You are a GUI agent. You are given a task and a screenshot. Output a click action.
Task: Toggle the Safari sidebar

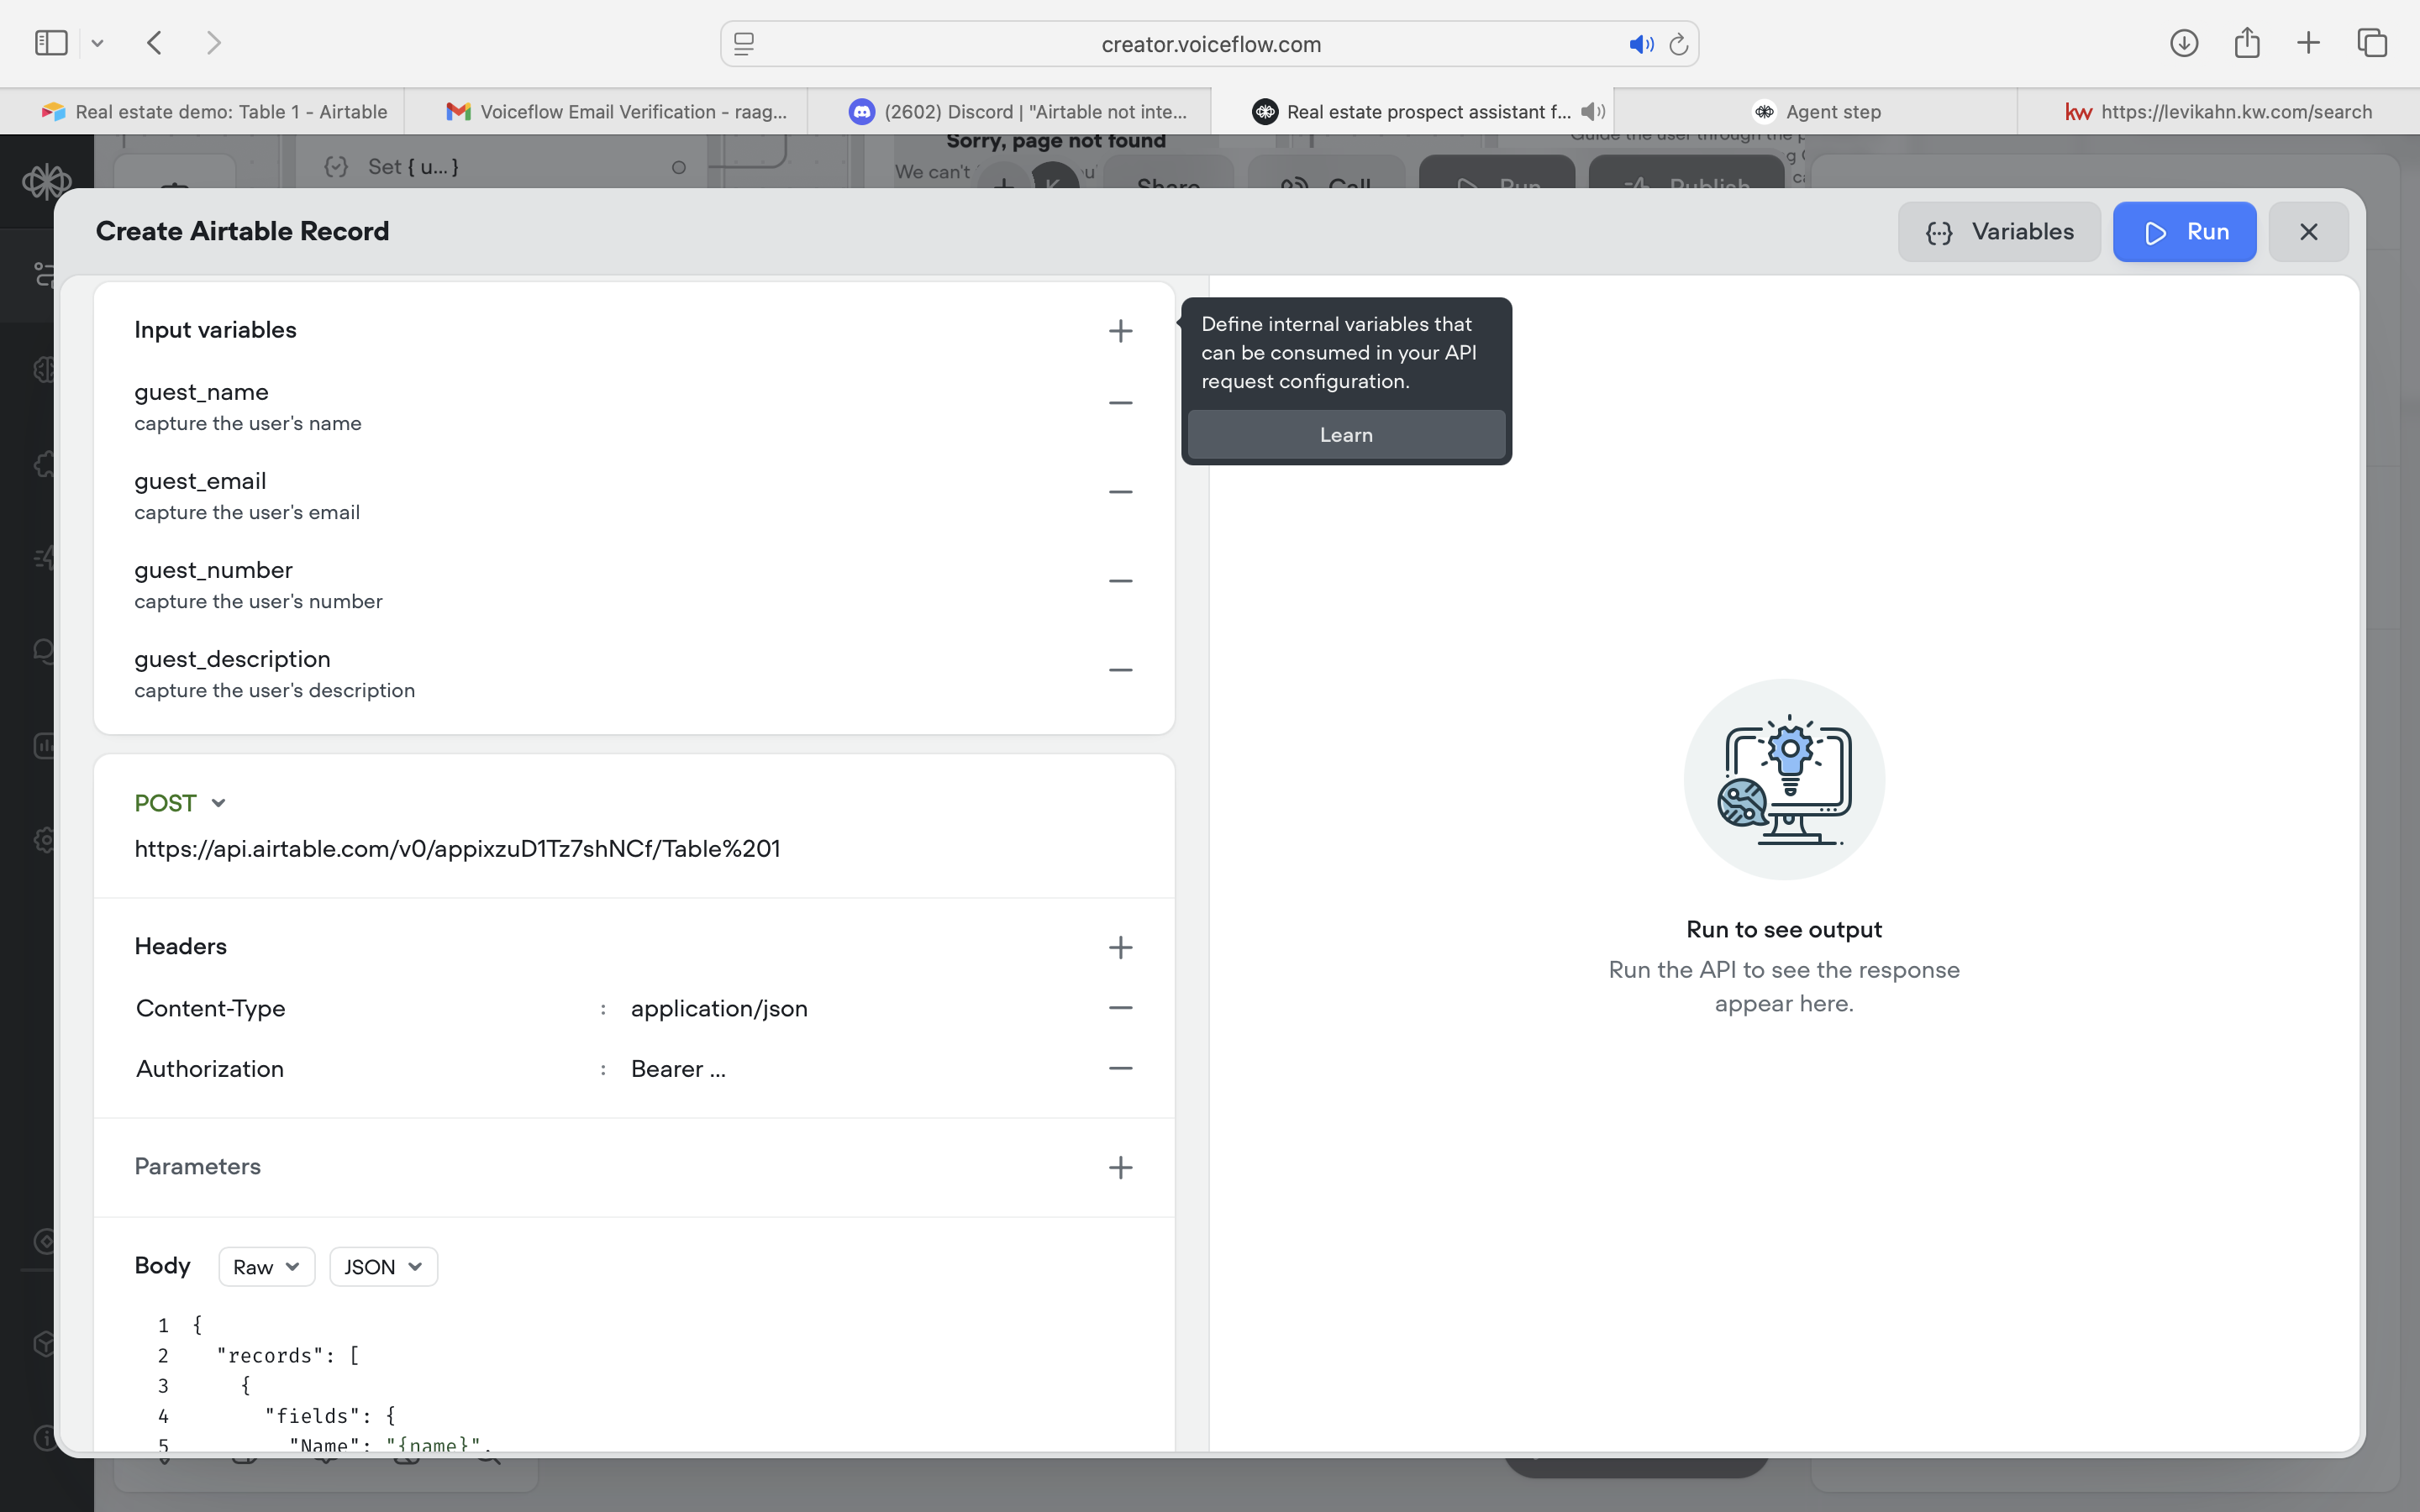[51, 43]
